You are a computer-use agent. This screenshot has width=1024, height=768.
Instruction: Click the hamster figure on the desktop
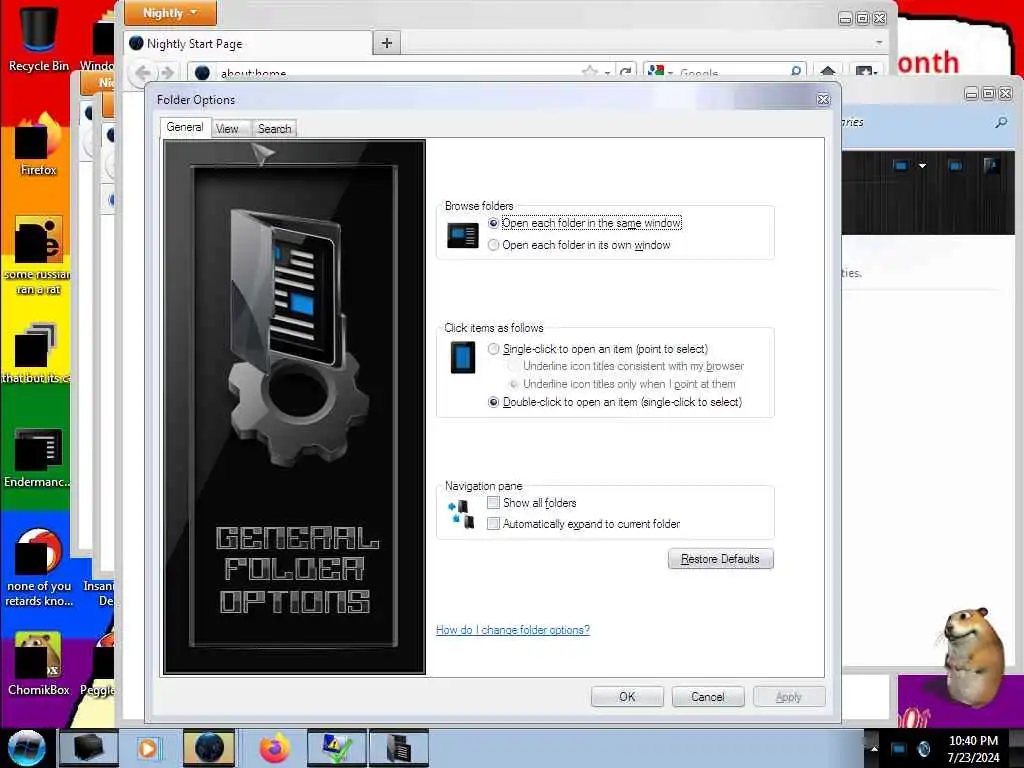pos(975,657)
